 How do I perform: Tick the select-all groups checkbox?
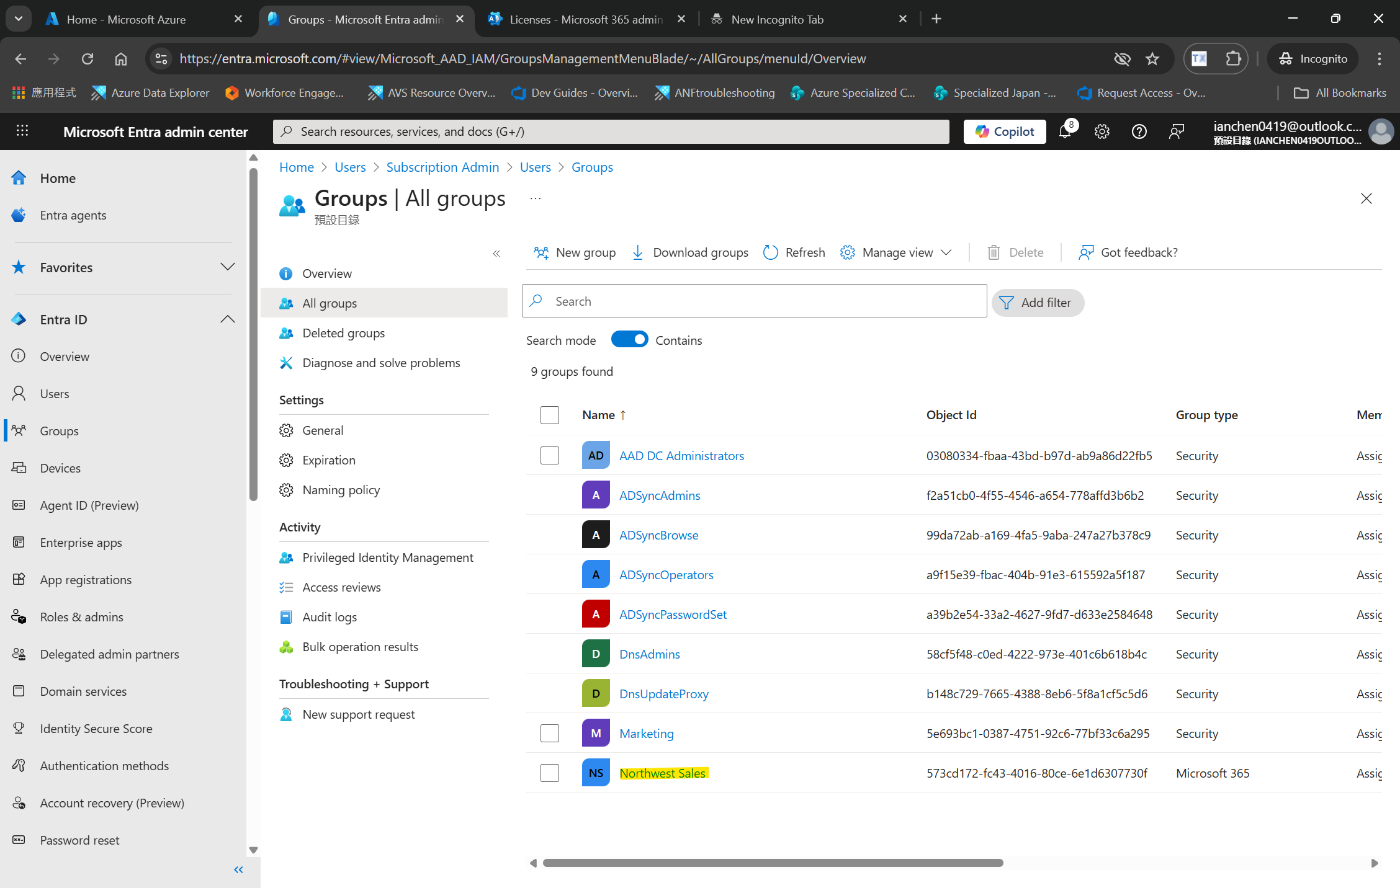click(x=549, y=415)
